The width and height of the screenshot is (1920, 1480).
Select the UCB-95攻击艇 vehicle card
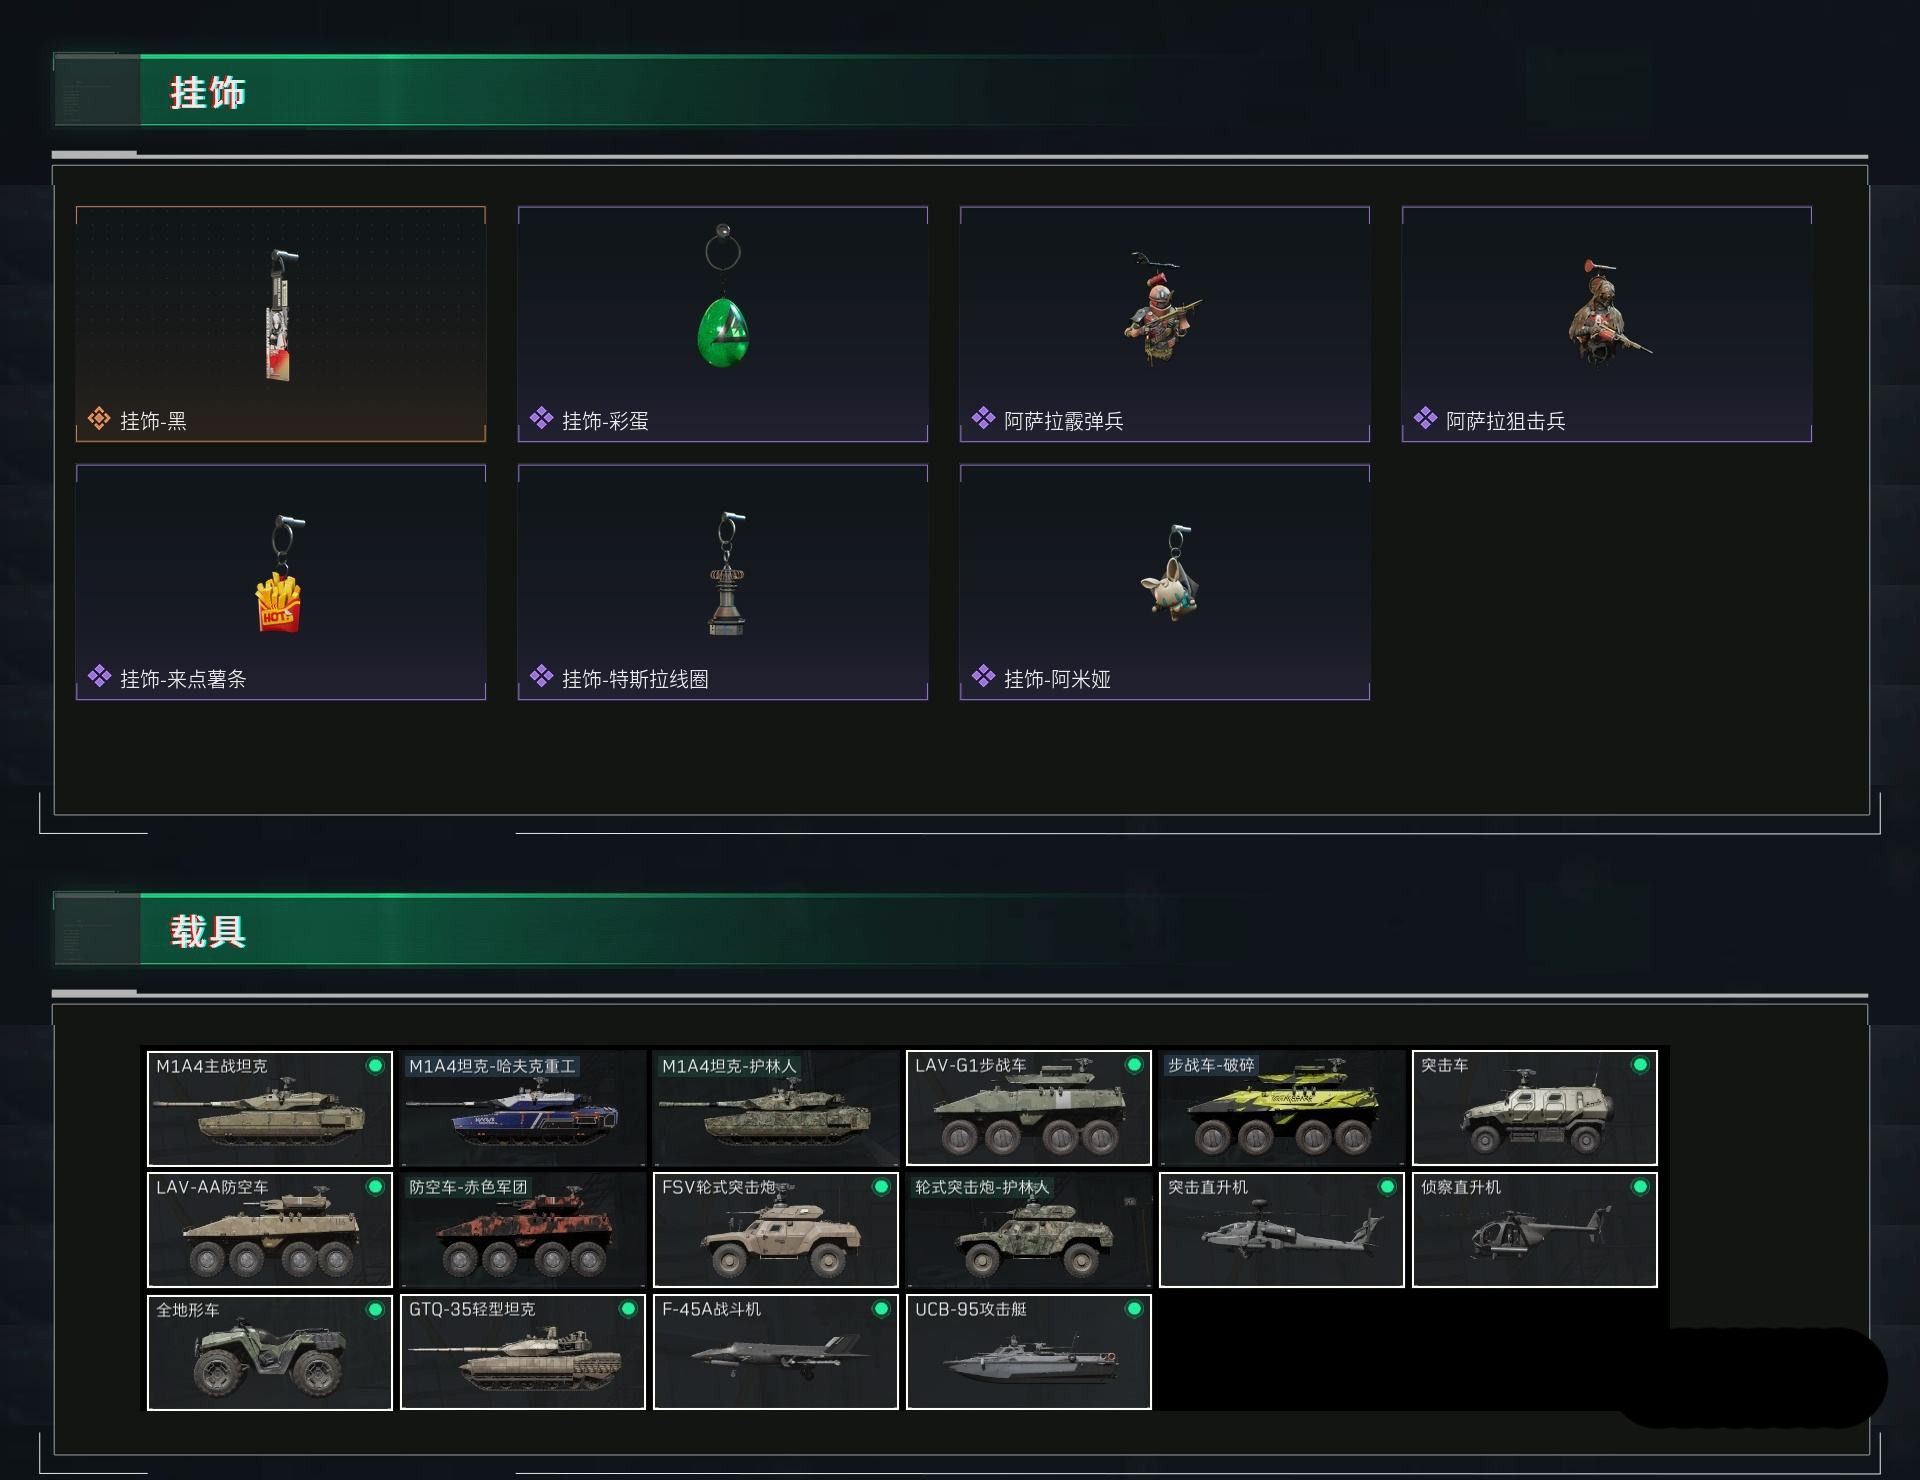point(1029,1352)
